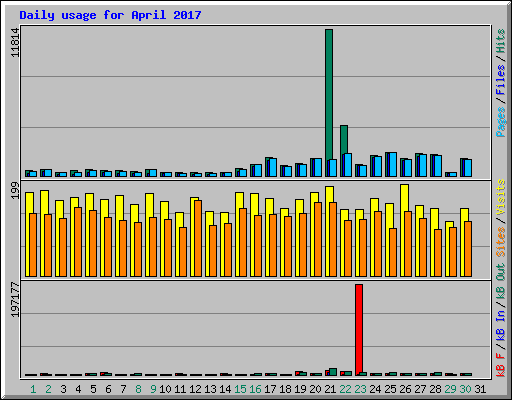The image size is (512, 400).
Task: Click day 9 on the x-axis
Action: [x=153, y=389]
